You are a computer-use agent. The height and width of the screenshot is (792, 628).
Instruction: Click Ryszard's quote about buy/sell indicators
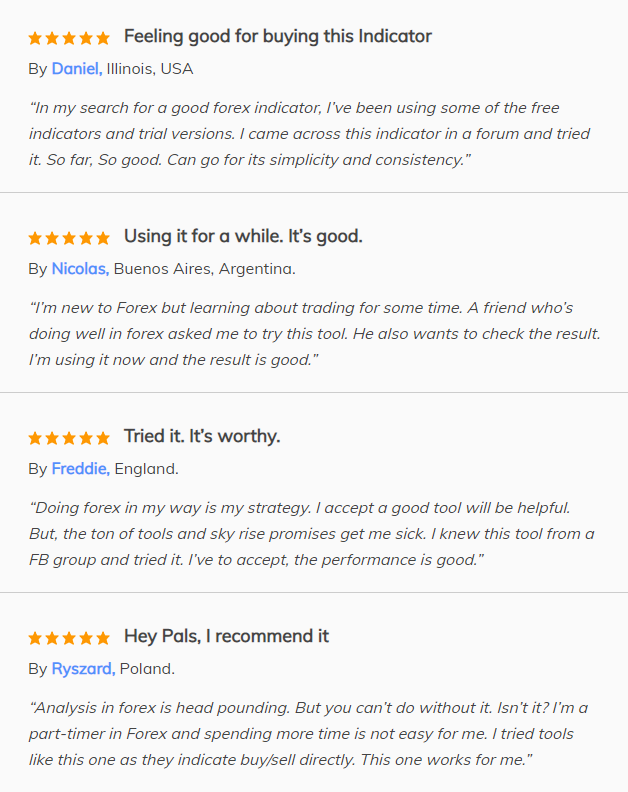tap(308, 734)
